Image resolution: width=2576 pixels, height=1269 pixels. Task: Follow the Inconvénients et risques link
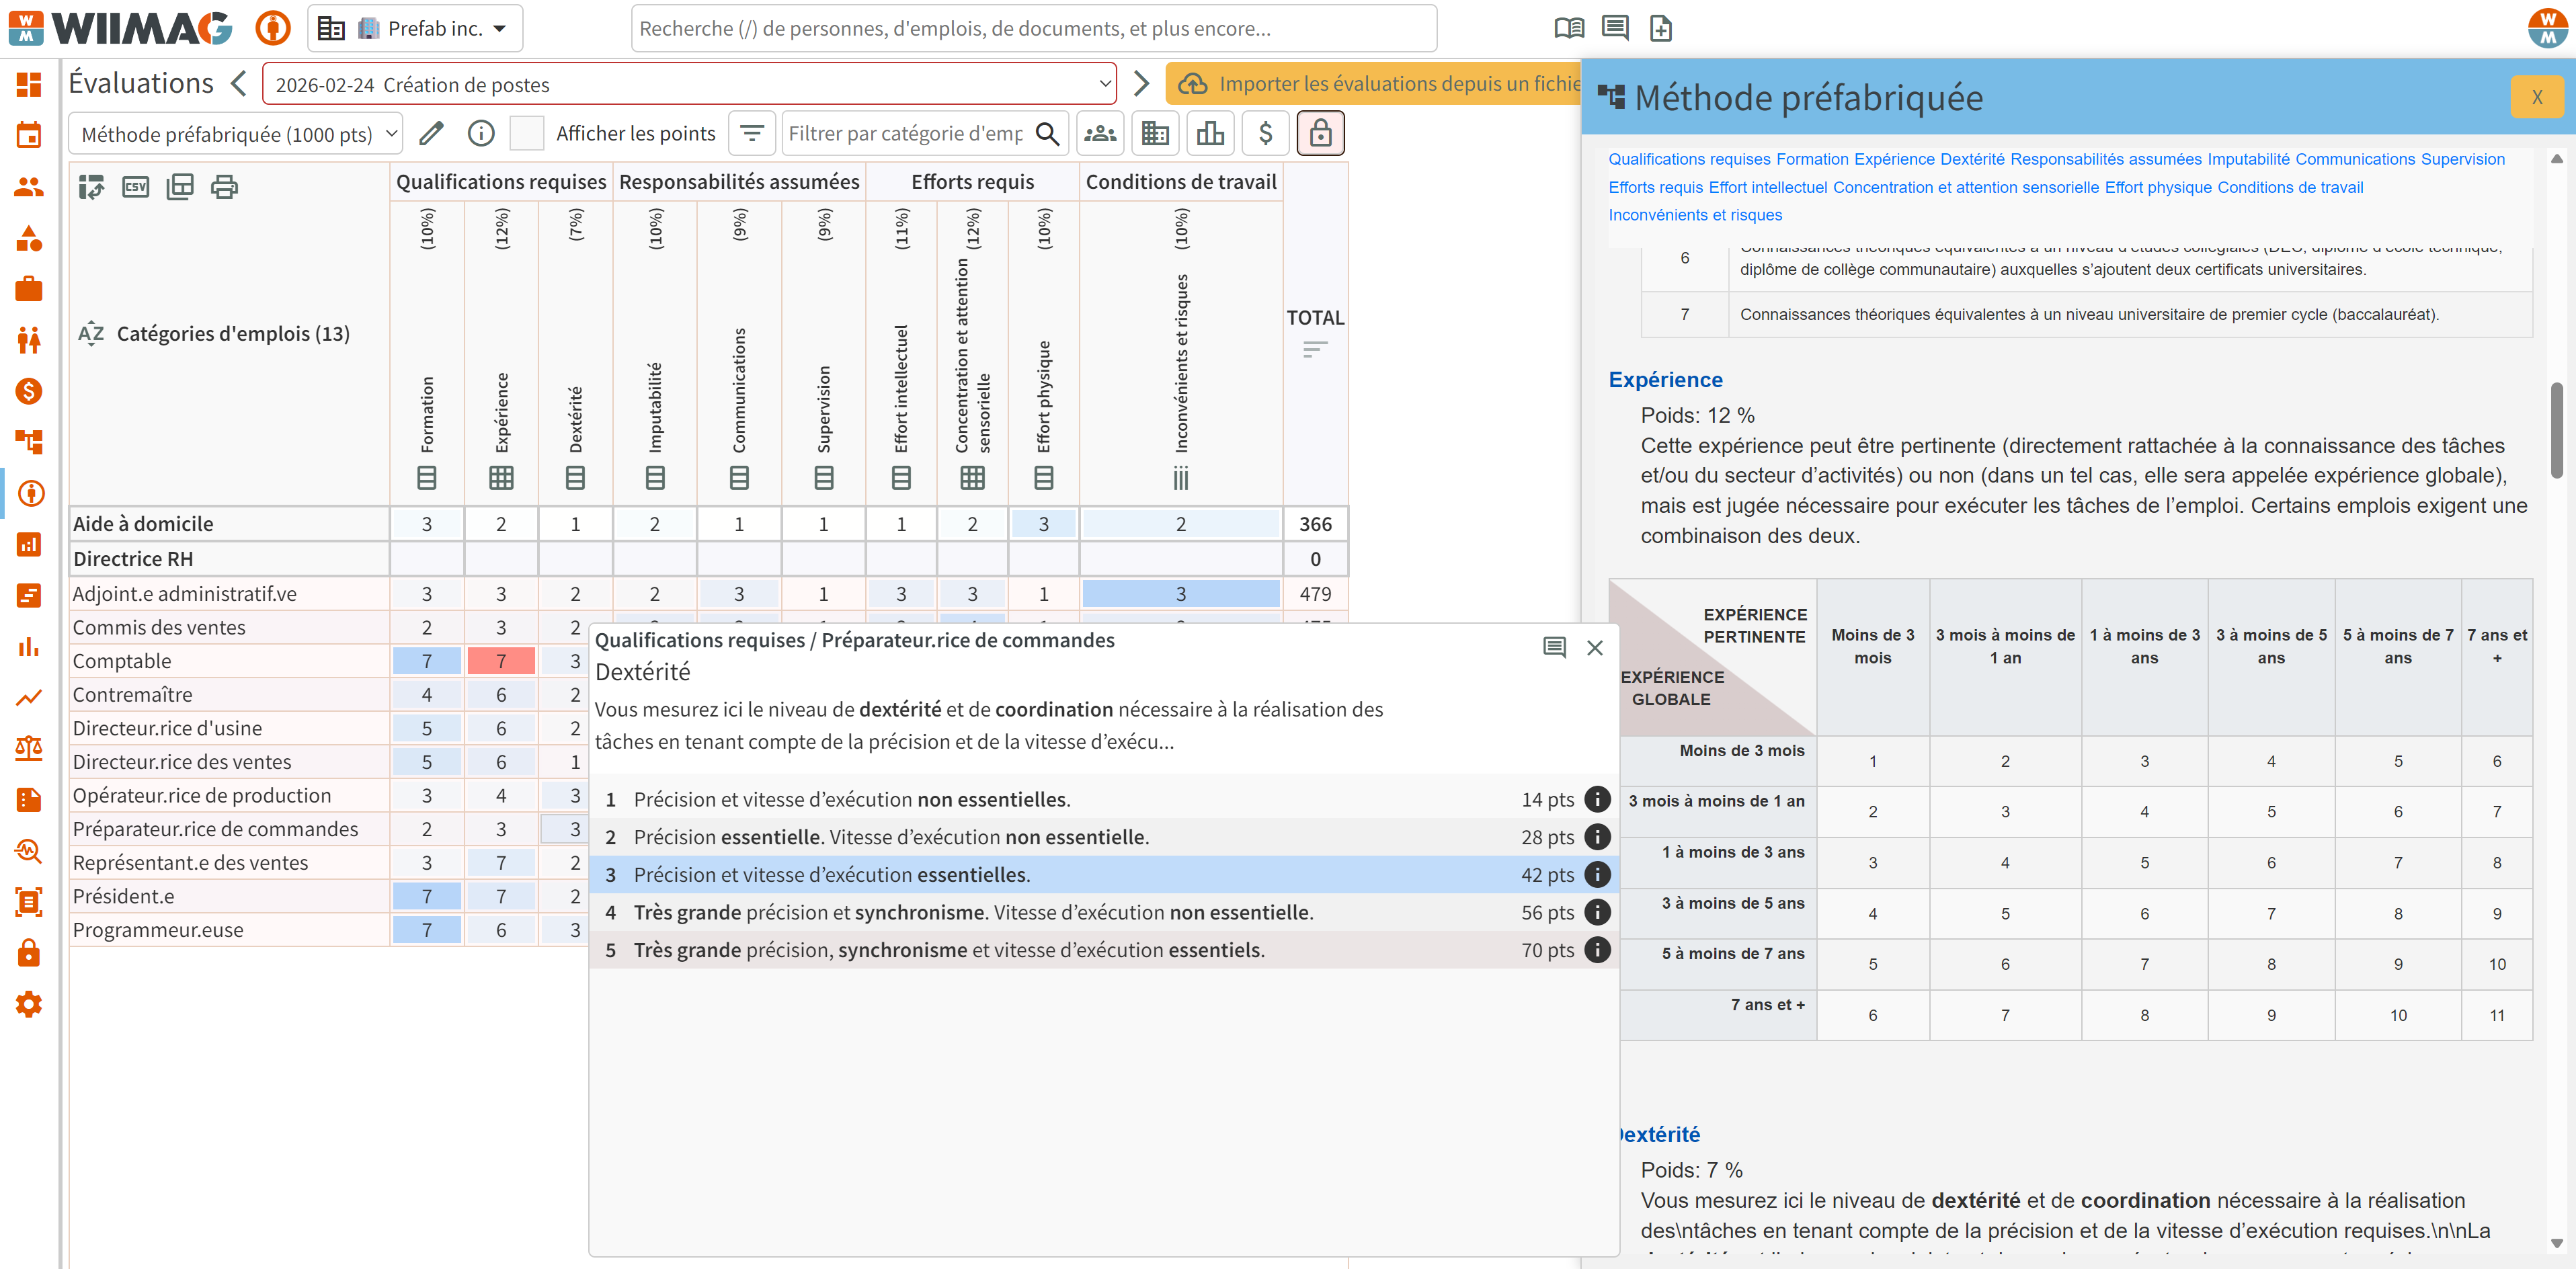[x=1695, y=214]
